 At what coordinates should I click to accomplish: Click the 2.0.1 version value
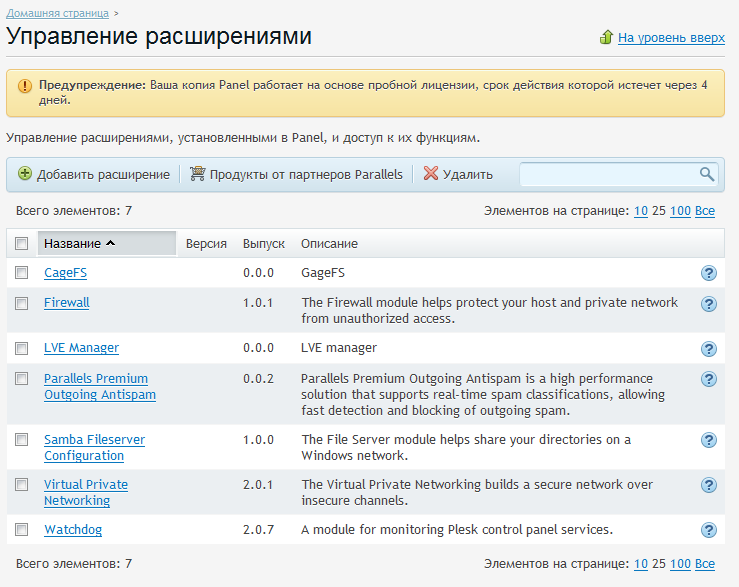tap(258, 485)
